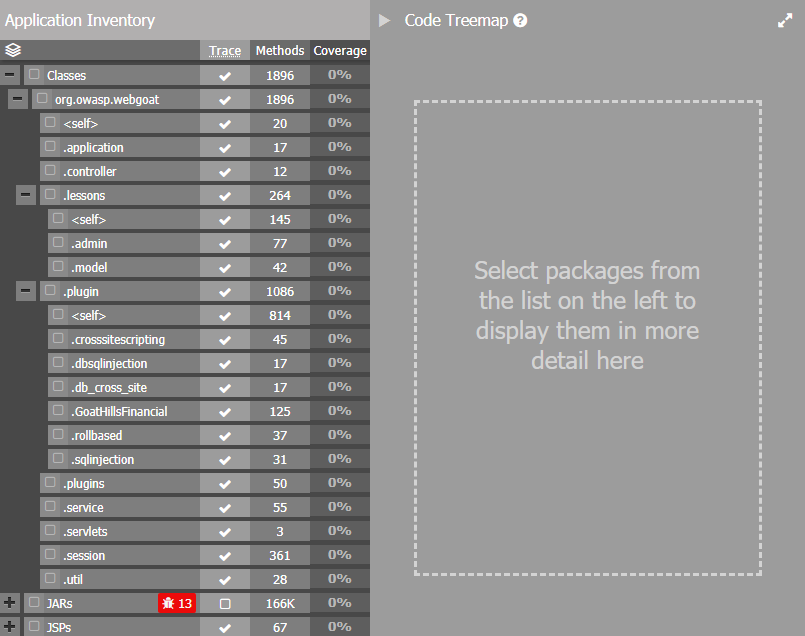The height and width of the screenshot is (636, 805).
Task: Collapse the Classes tree node
Action: [10, 75]
